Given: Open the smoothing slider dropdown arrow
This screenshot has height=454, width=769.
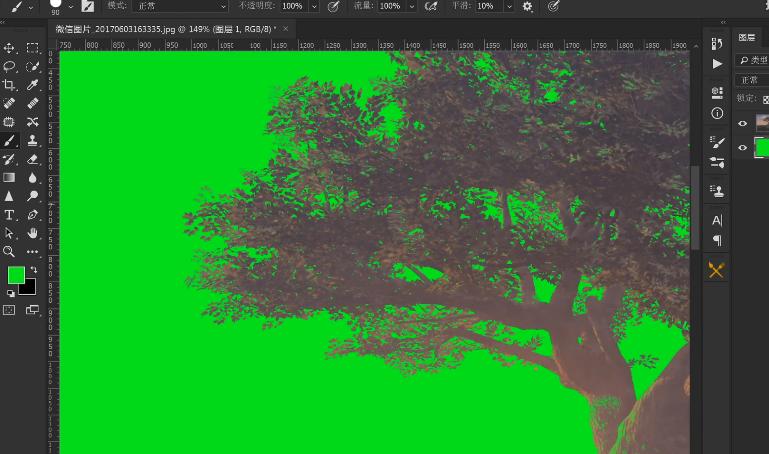Looking at the screenshot, I should click(x=510, y=6).
